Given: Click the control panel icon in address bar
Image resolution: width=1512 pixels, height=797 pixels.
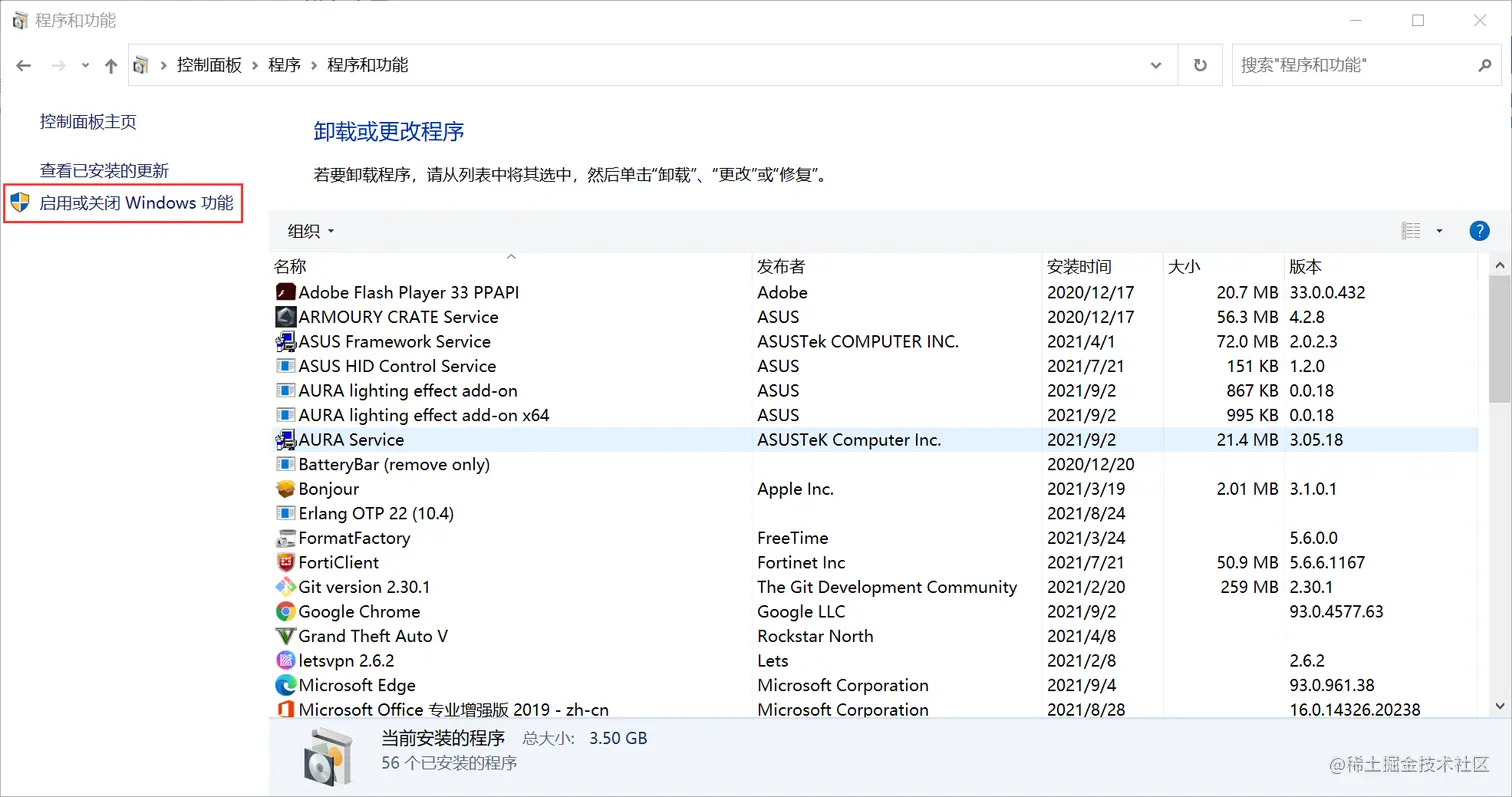Looking at the screenshot, I should (141, 65).
